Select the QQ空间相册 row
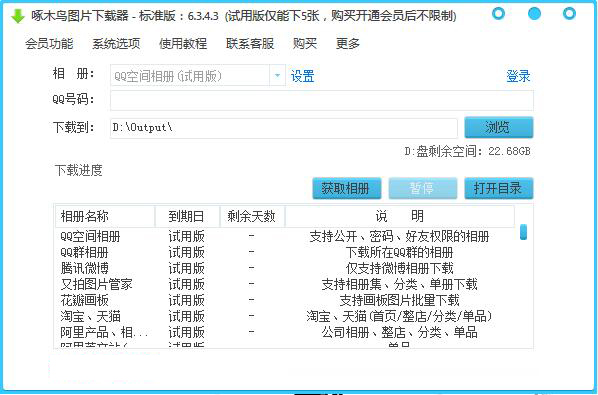Viewport: 598px width, 395px height. point(285,237)
